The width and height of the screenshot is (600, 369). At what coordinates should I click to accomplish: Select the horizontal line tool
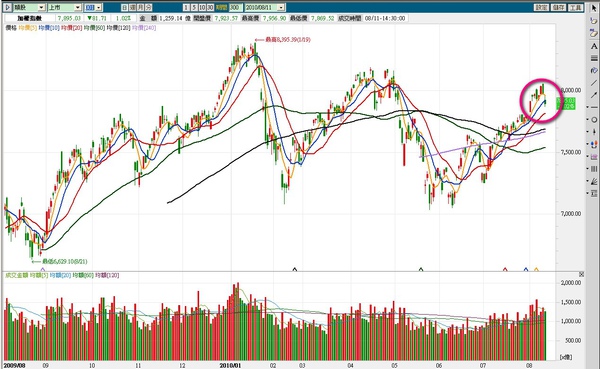coord(594,107)
